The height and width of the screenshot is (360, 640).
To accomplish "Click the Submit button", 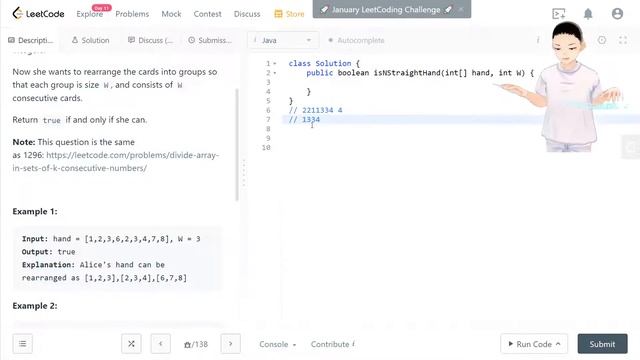I will (602, 344).
